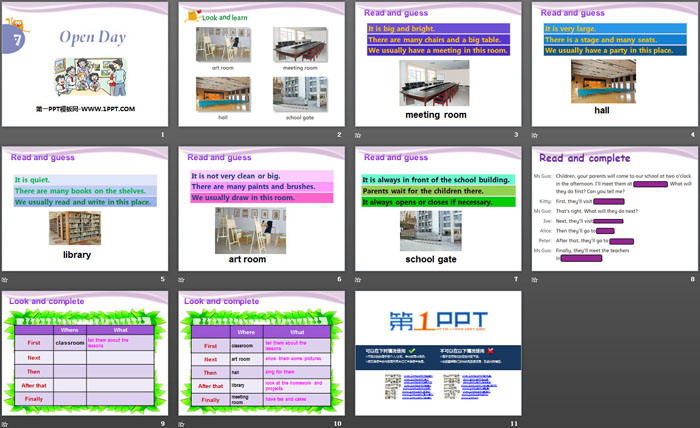Click the animation star icon under slide 7
Viewport: 700px width, 428px height.
tap(358, 280)
